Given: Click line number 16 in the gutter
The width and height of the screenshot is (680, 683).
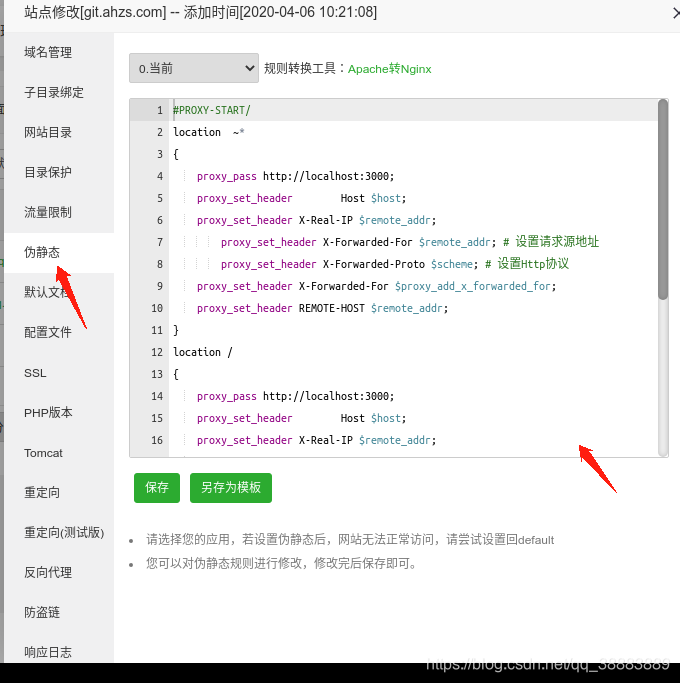Looking at the screenshot, I should tap(157, 440).
